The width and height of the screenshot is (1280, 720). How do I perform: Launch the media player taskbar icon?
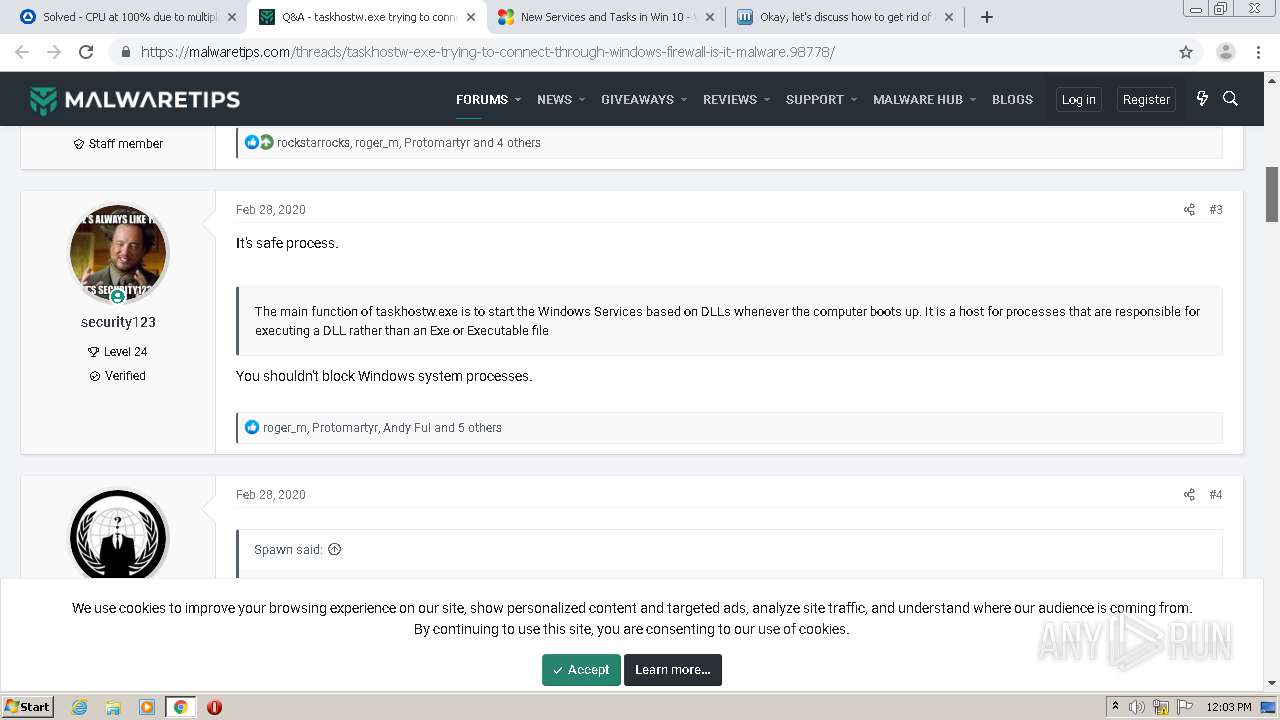147,707
